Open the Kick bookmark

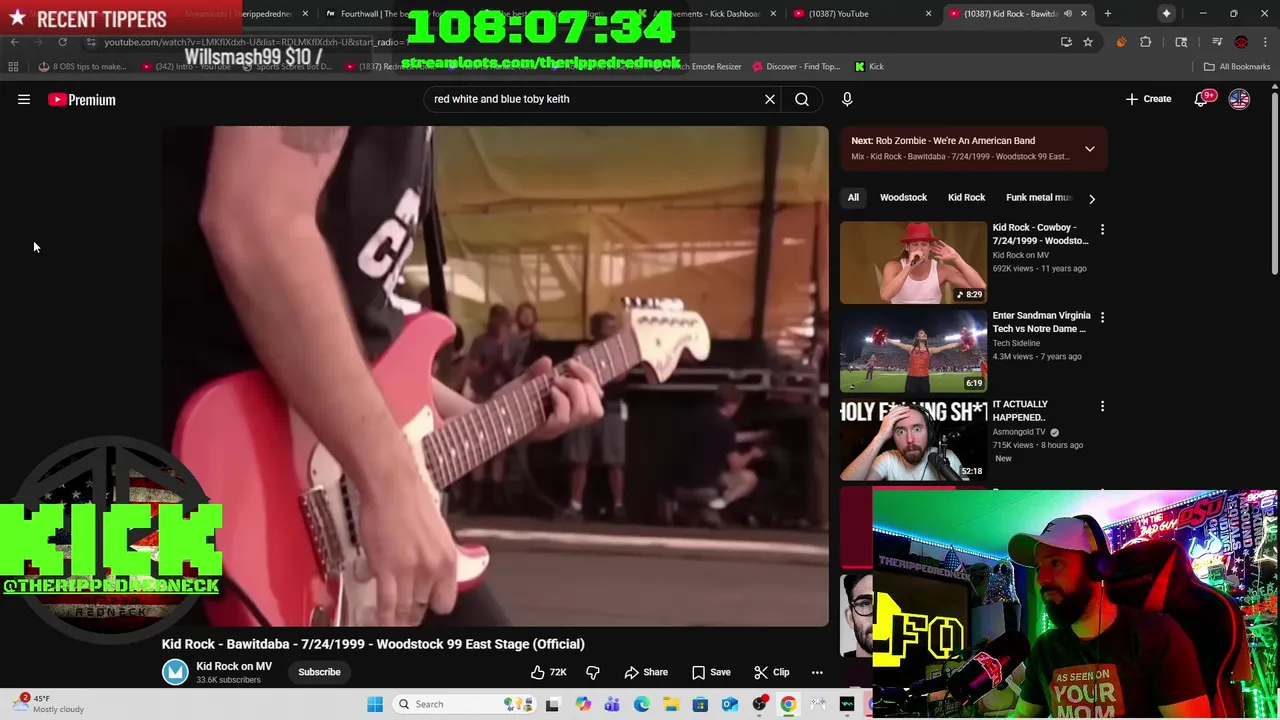point(869,66)
